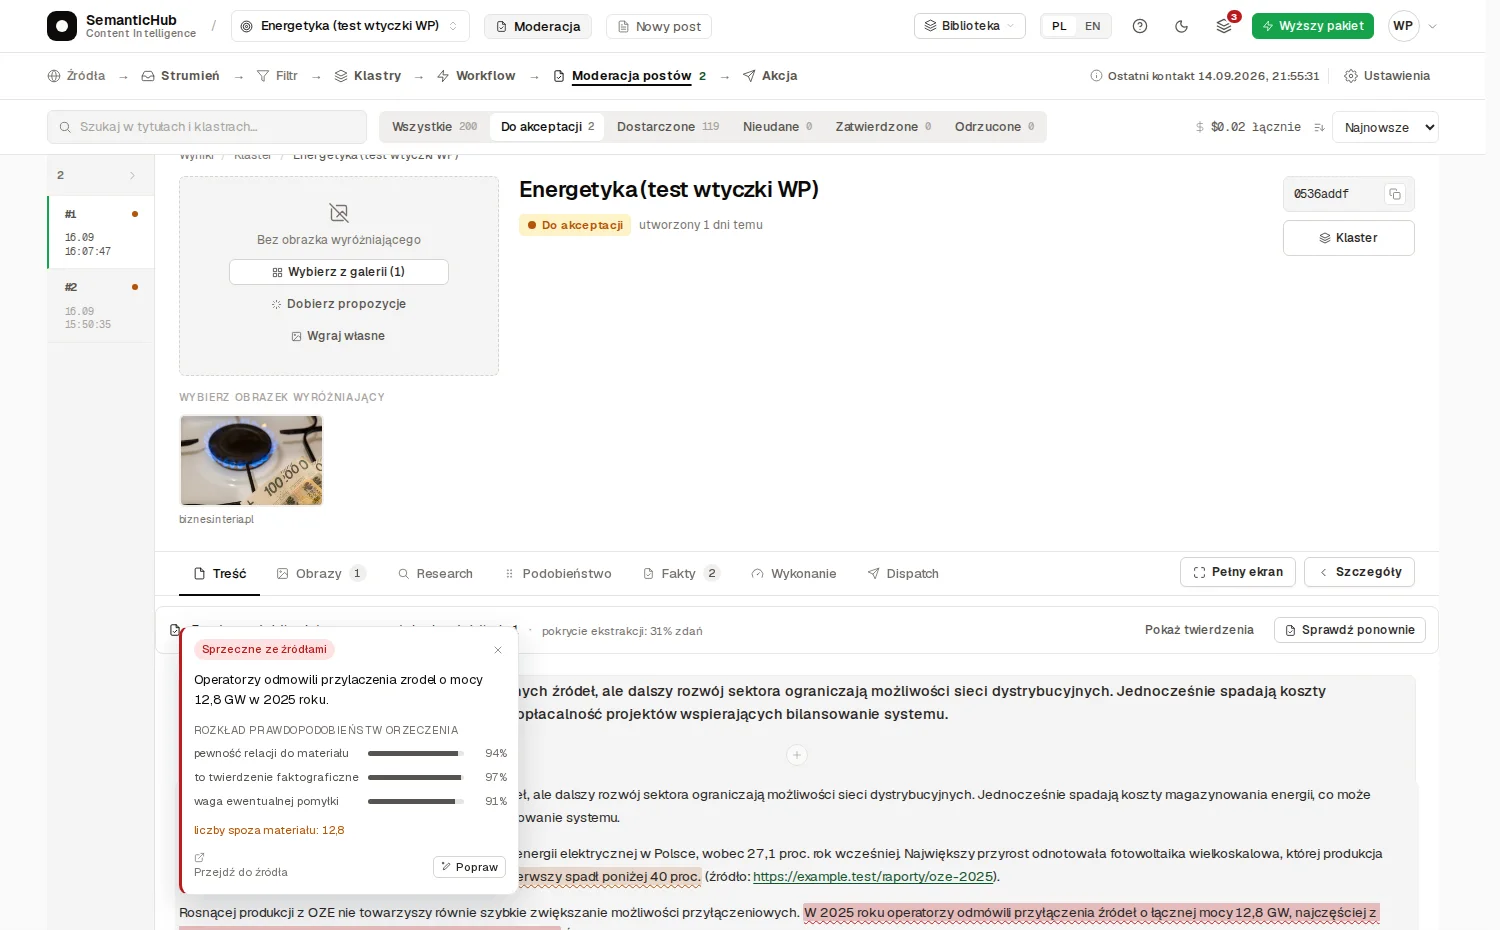Switch language to PL
1500x930 pixels.
(x=1059, y=26)
